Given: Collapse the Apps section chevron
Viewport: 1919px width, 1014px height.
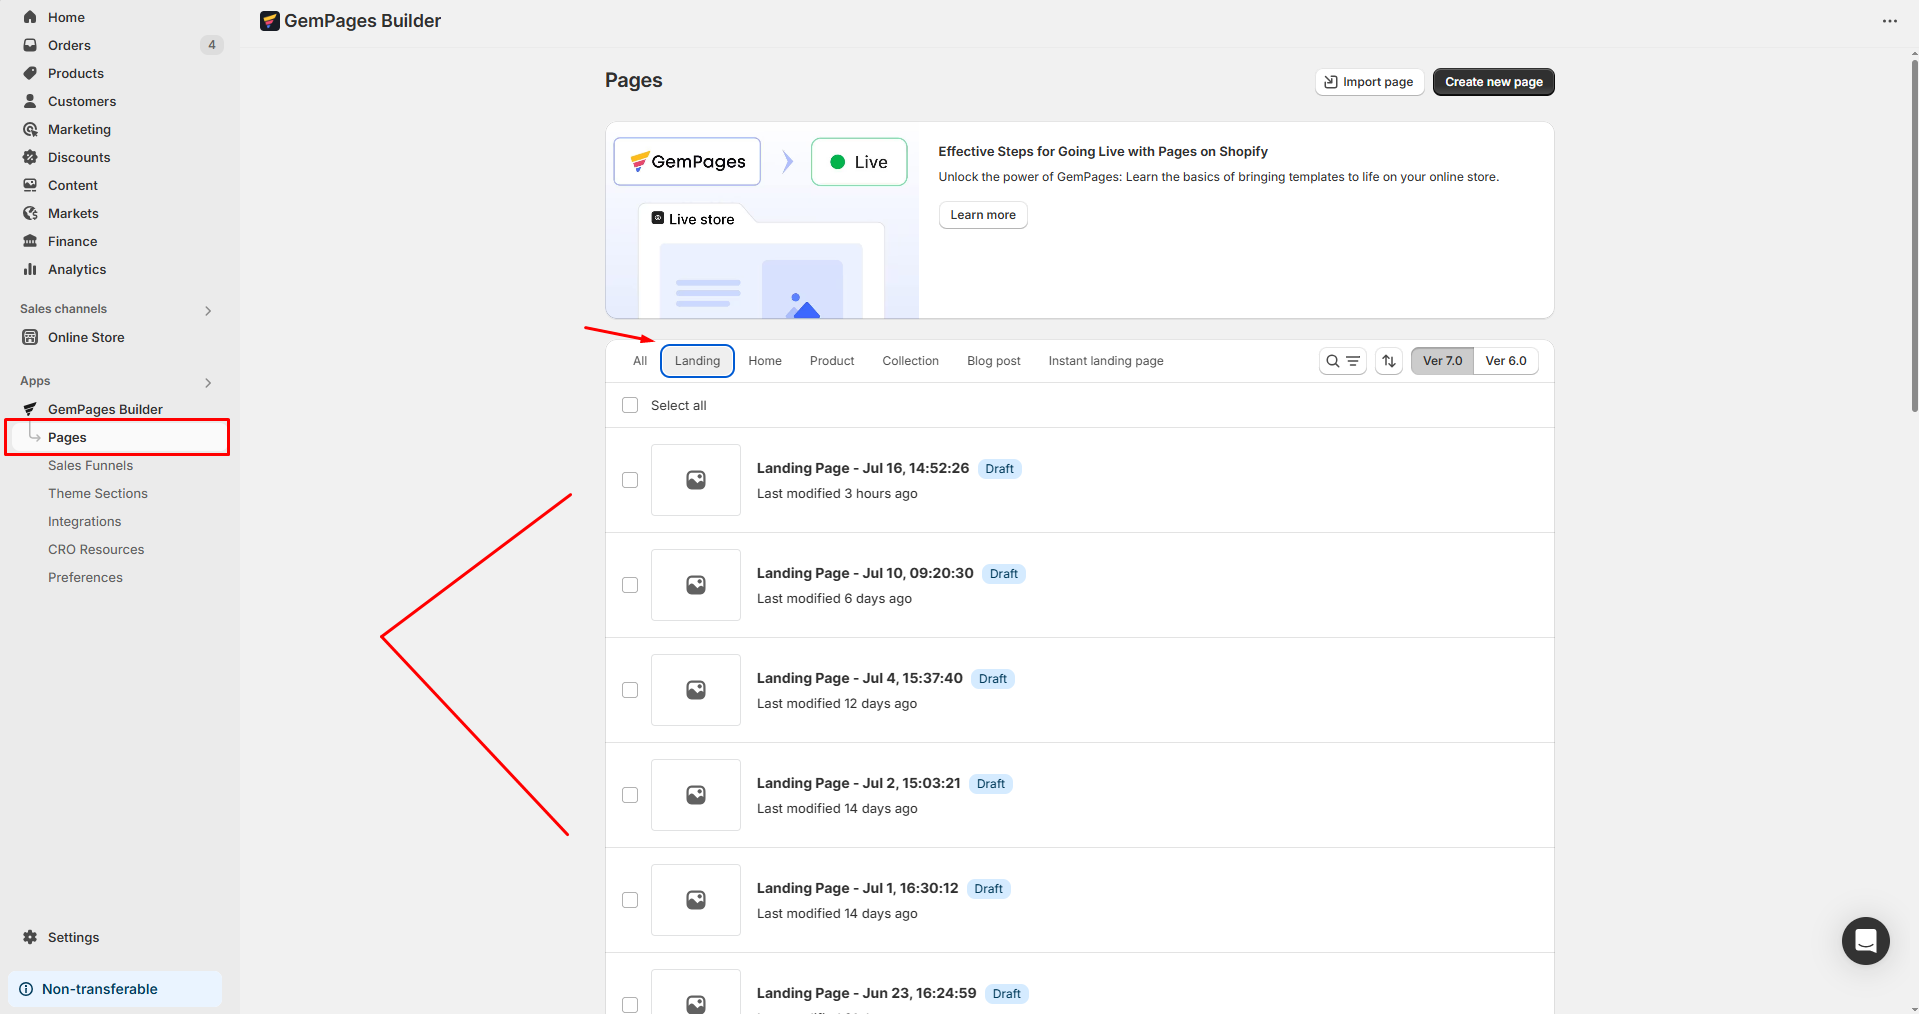Looking at the screenshot, I should click(x=207, y=382).
